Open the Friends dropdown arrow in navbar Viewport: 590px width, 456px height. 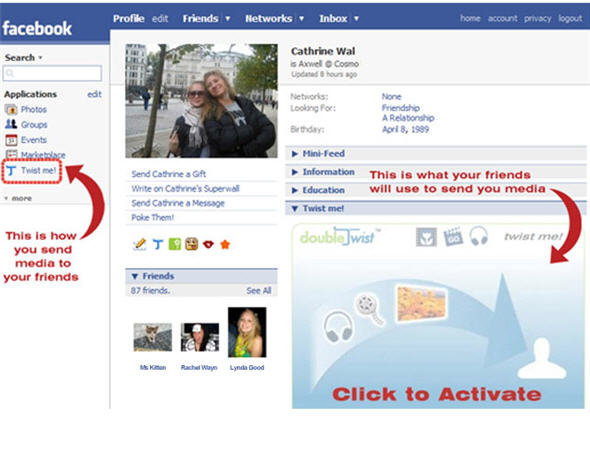(x=228, y=18)
